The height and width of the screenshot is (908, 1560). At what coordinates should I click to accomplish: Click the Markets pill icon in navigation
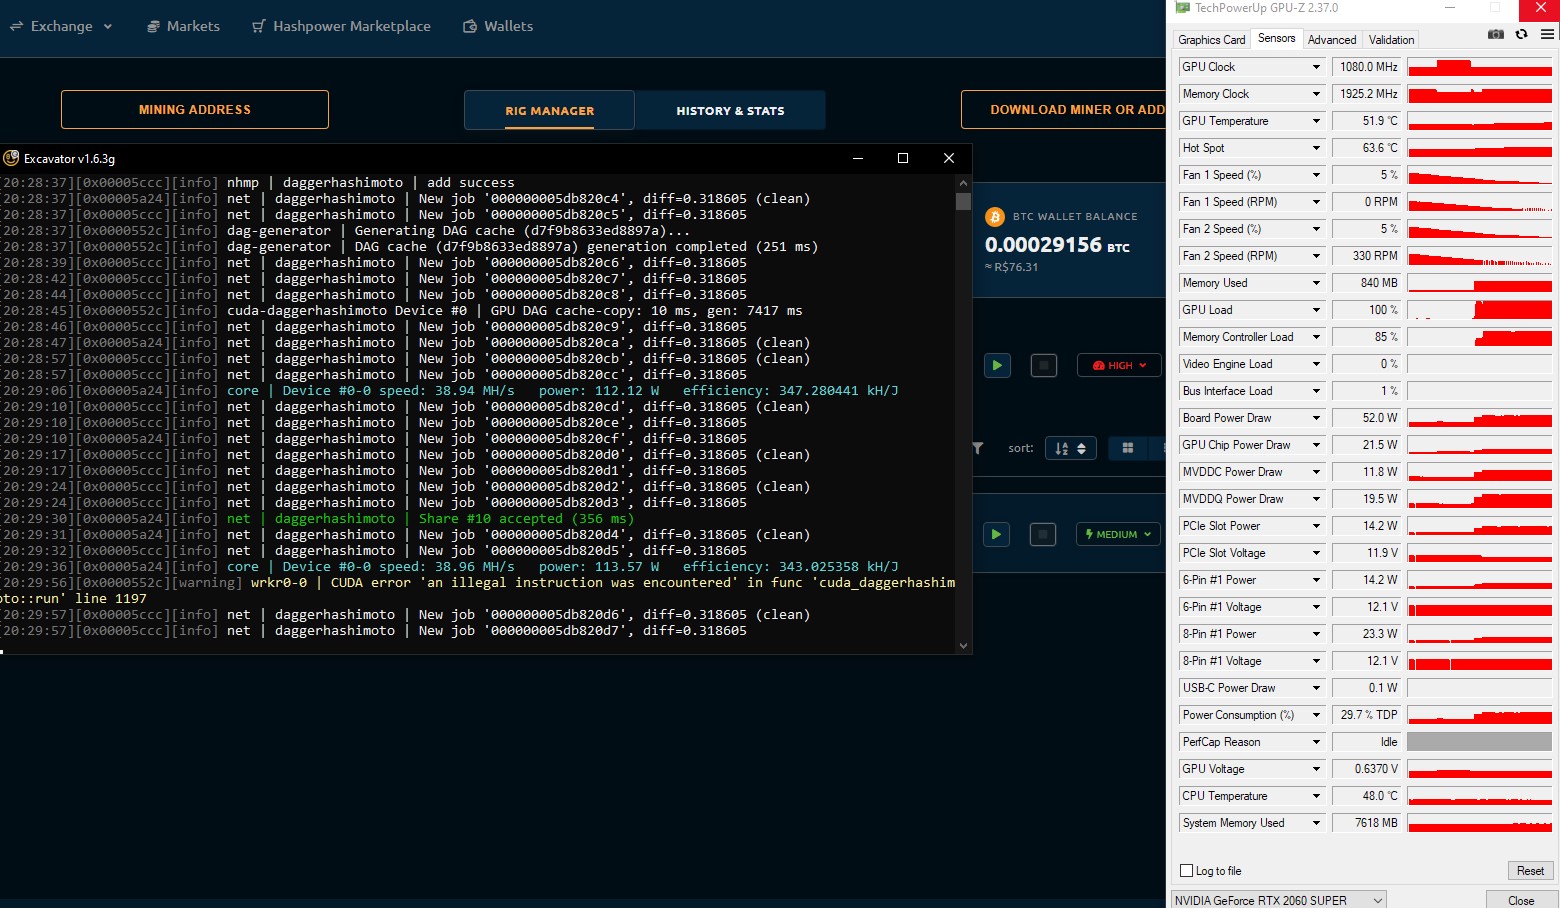[x=153, y=26]
